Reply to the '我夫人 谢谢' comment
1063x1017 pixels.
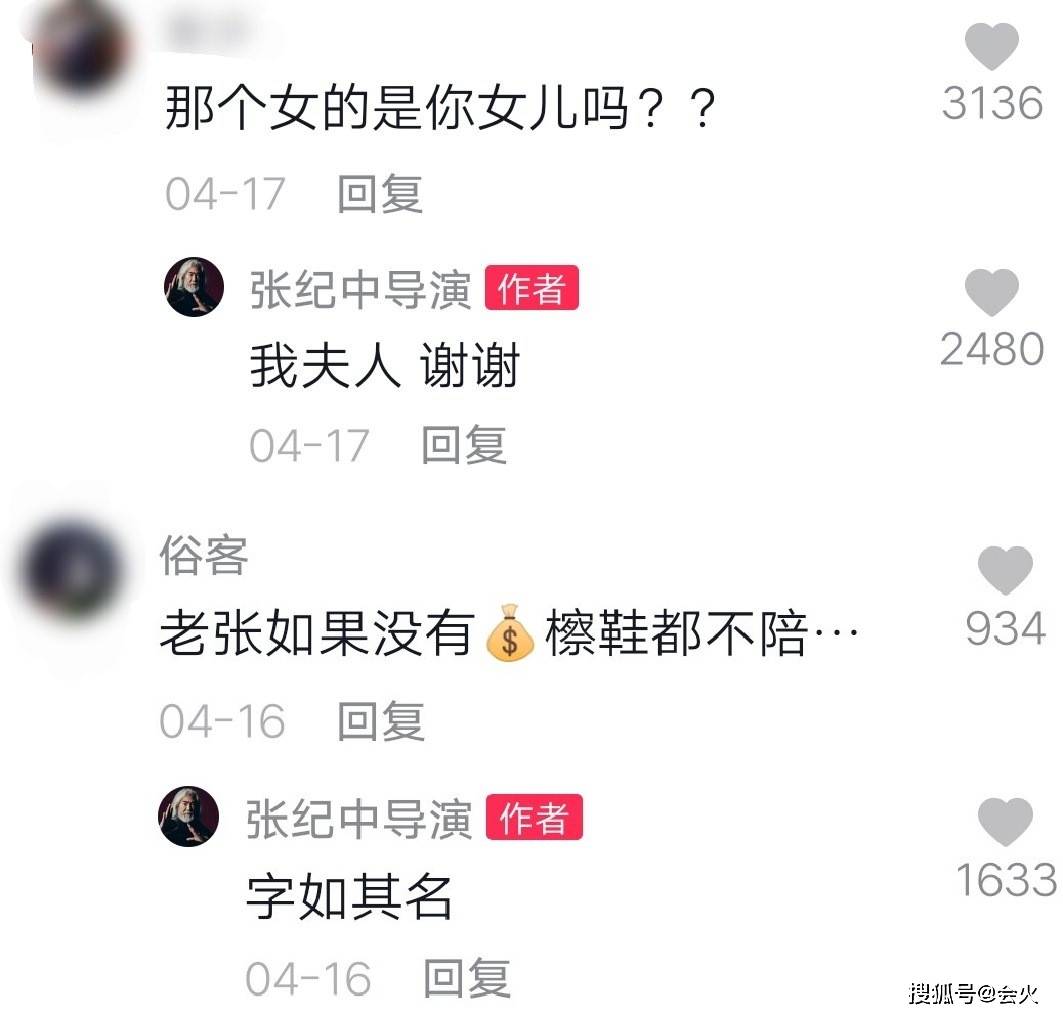464,445
